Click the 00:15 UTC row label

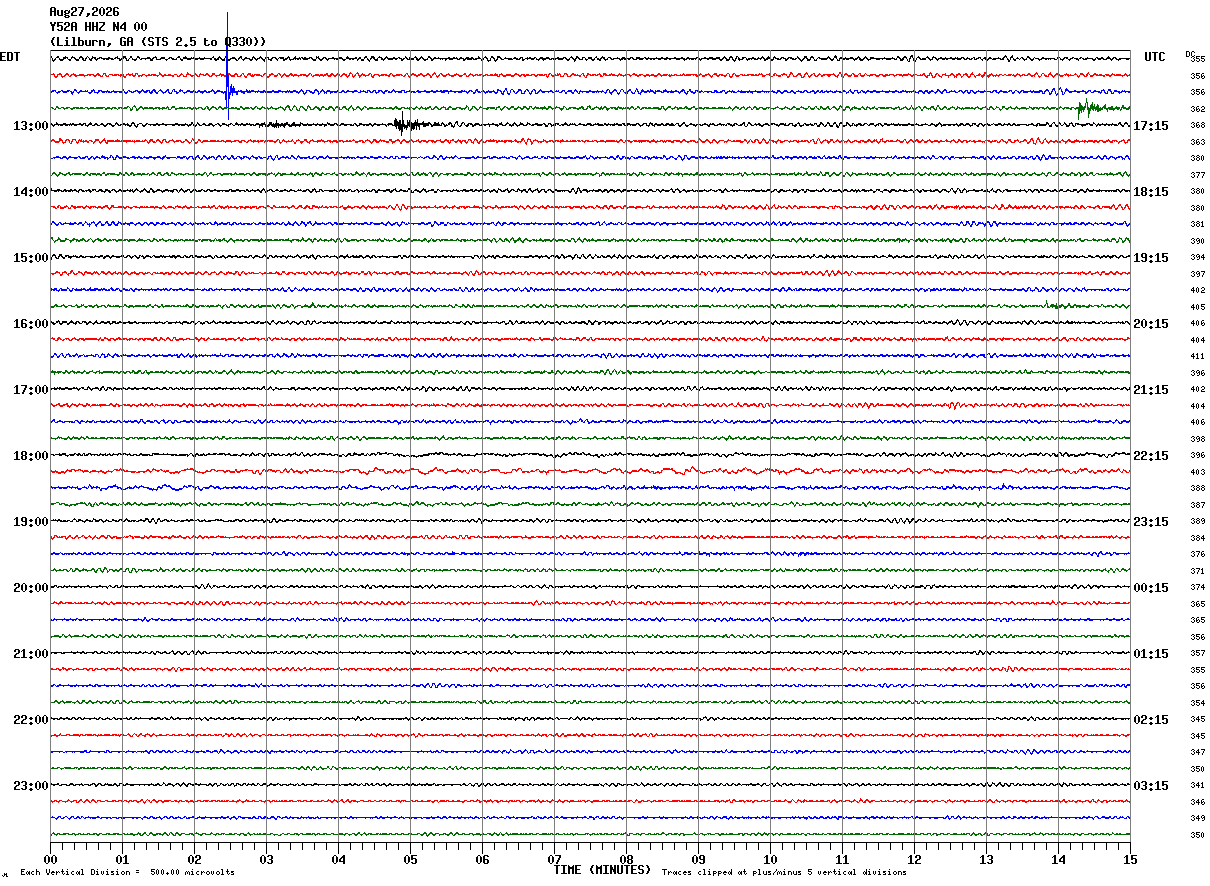click(1151, 588)
